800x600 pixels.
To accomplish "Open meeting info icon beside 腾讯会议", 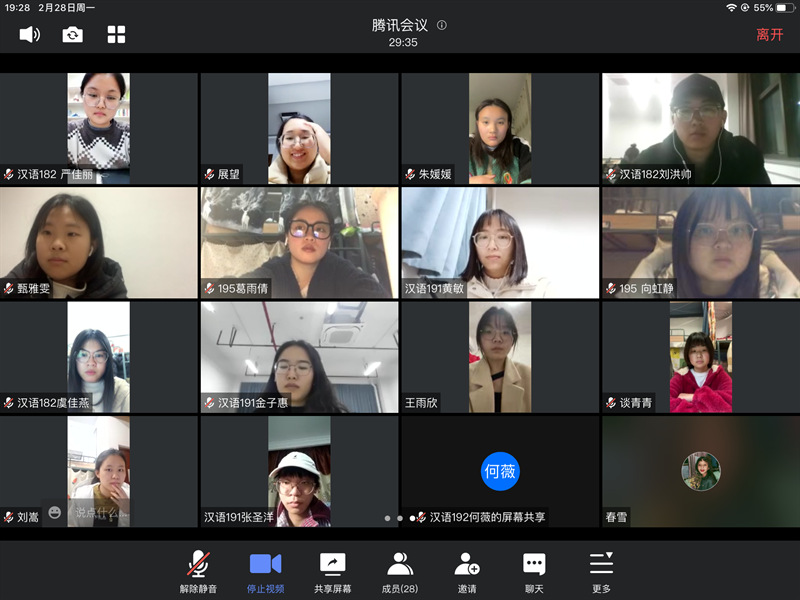I will pyautogui.click(x=442, y=25).
